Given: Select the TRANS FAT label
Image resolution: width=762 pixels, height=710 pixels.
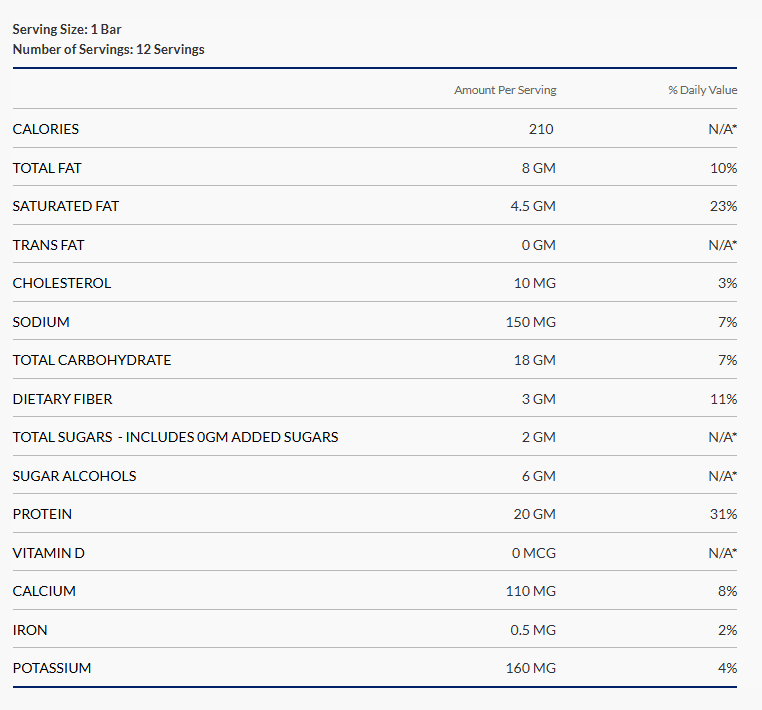Looking at the screenshot, I should point(48,245).
